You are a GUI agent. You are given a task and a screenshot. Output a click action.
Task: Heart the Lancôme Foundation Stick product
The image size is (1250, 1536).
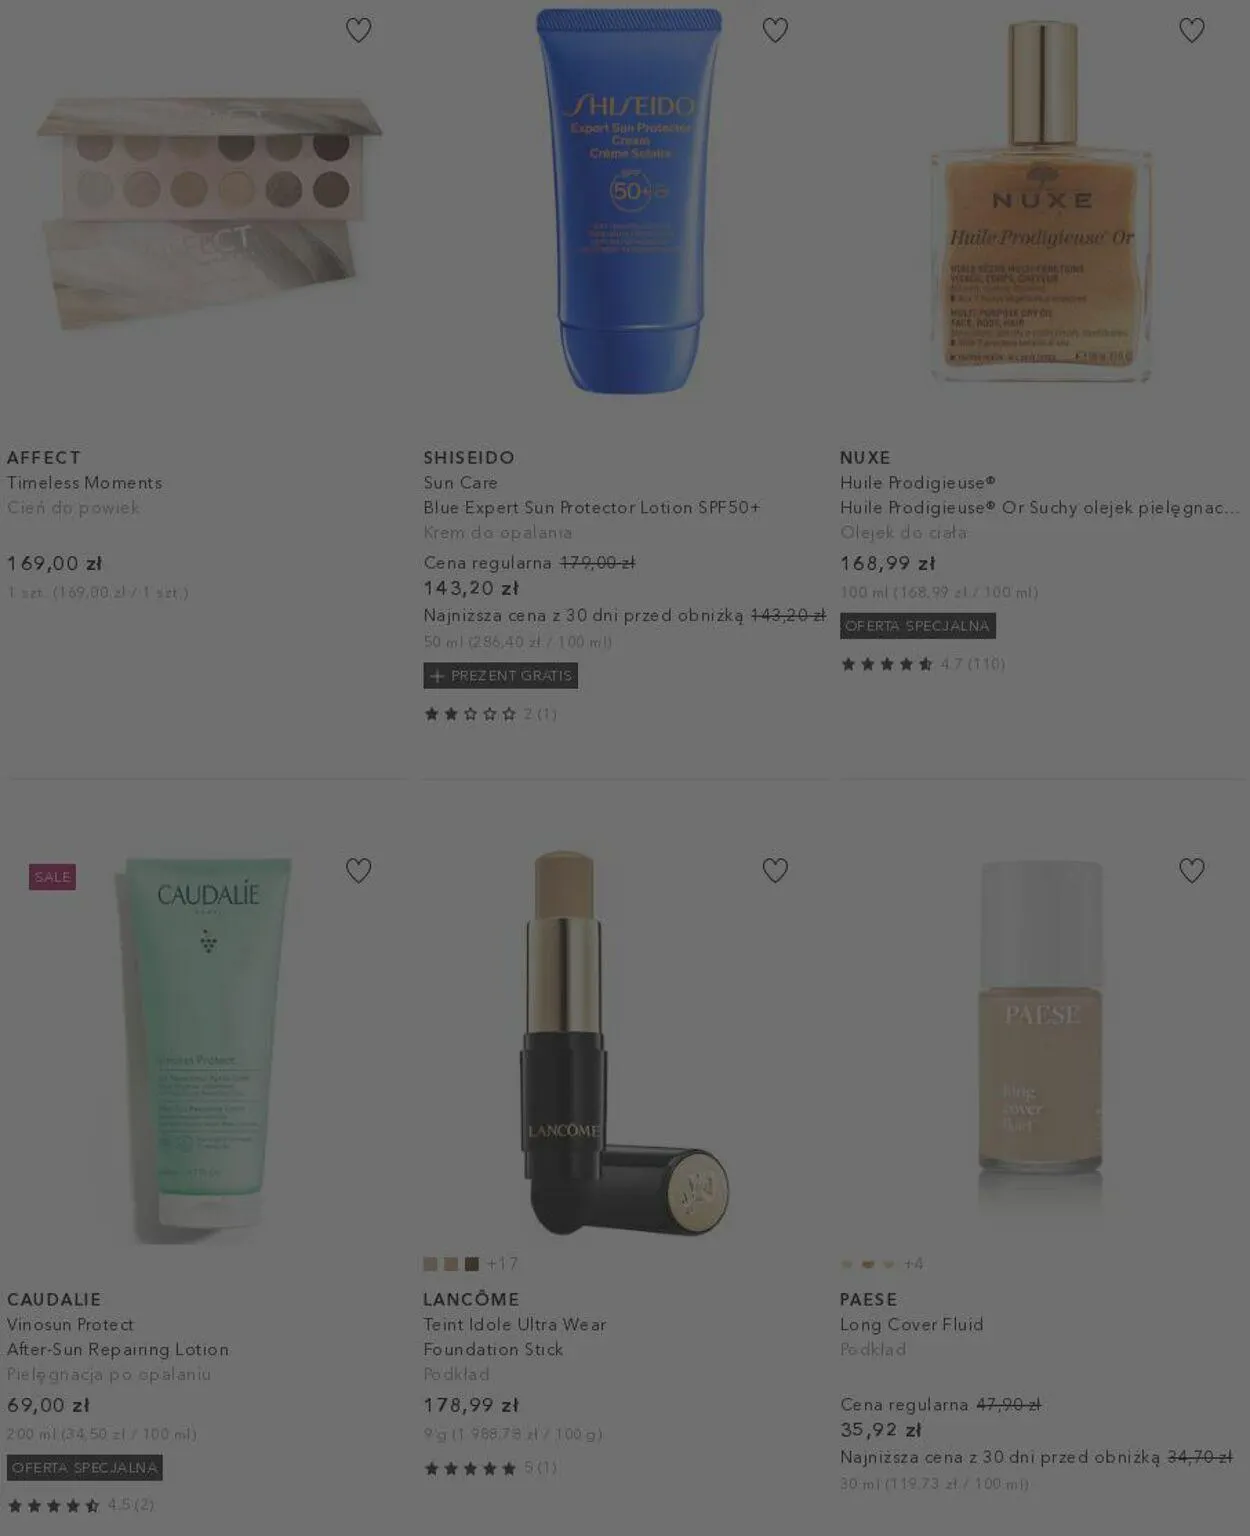click(x=775, y=870)
